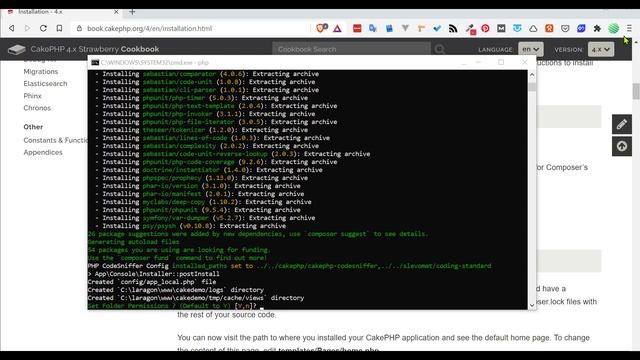Click the dark blue link extension icon
This screenshot has height=360, width=640.
[581, 28]
